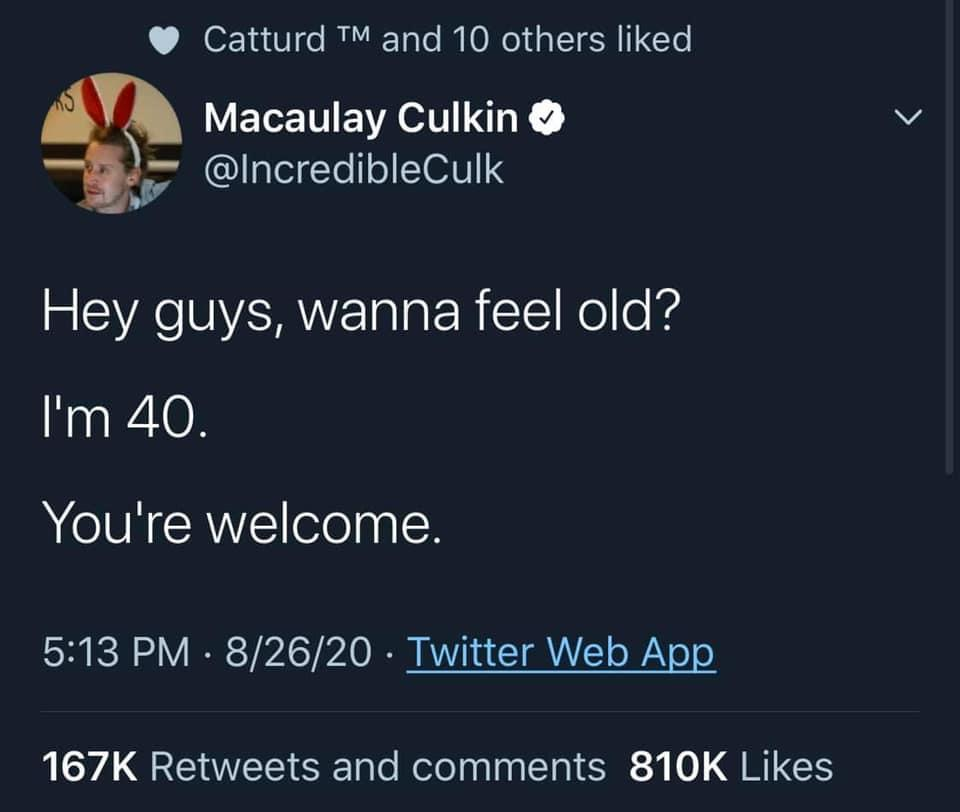Click the Macaulay Culkin display name

361,120
